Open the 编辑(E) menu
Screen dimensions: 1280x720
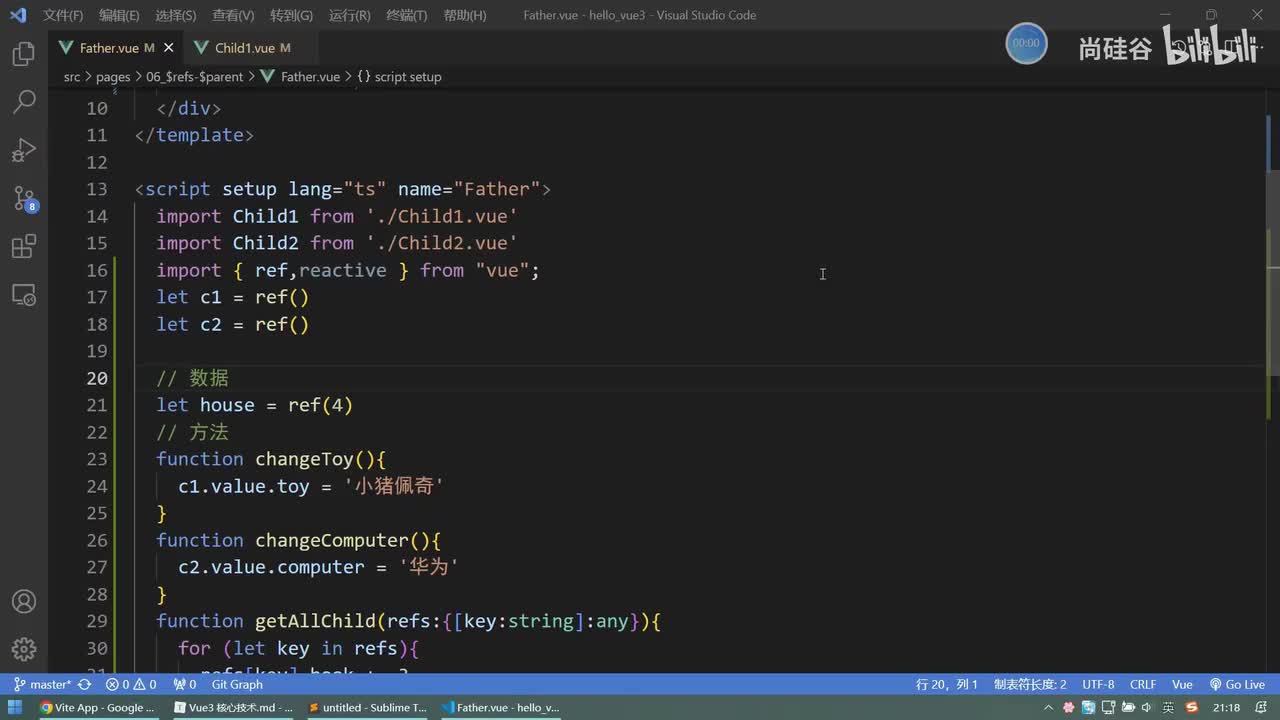click(x=119, y=15)
